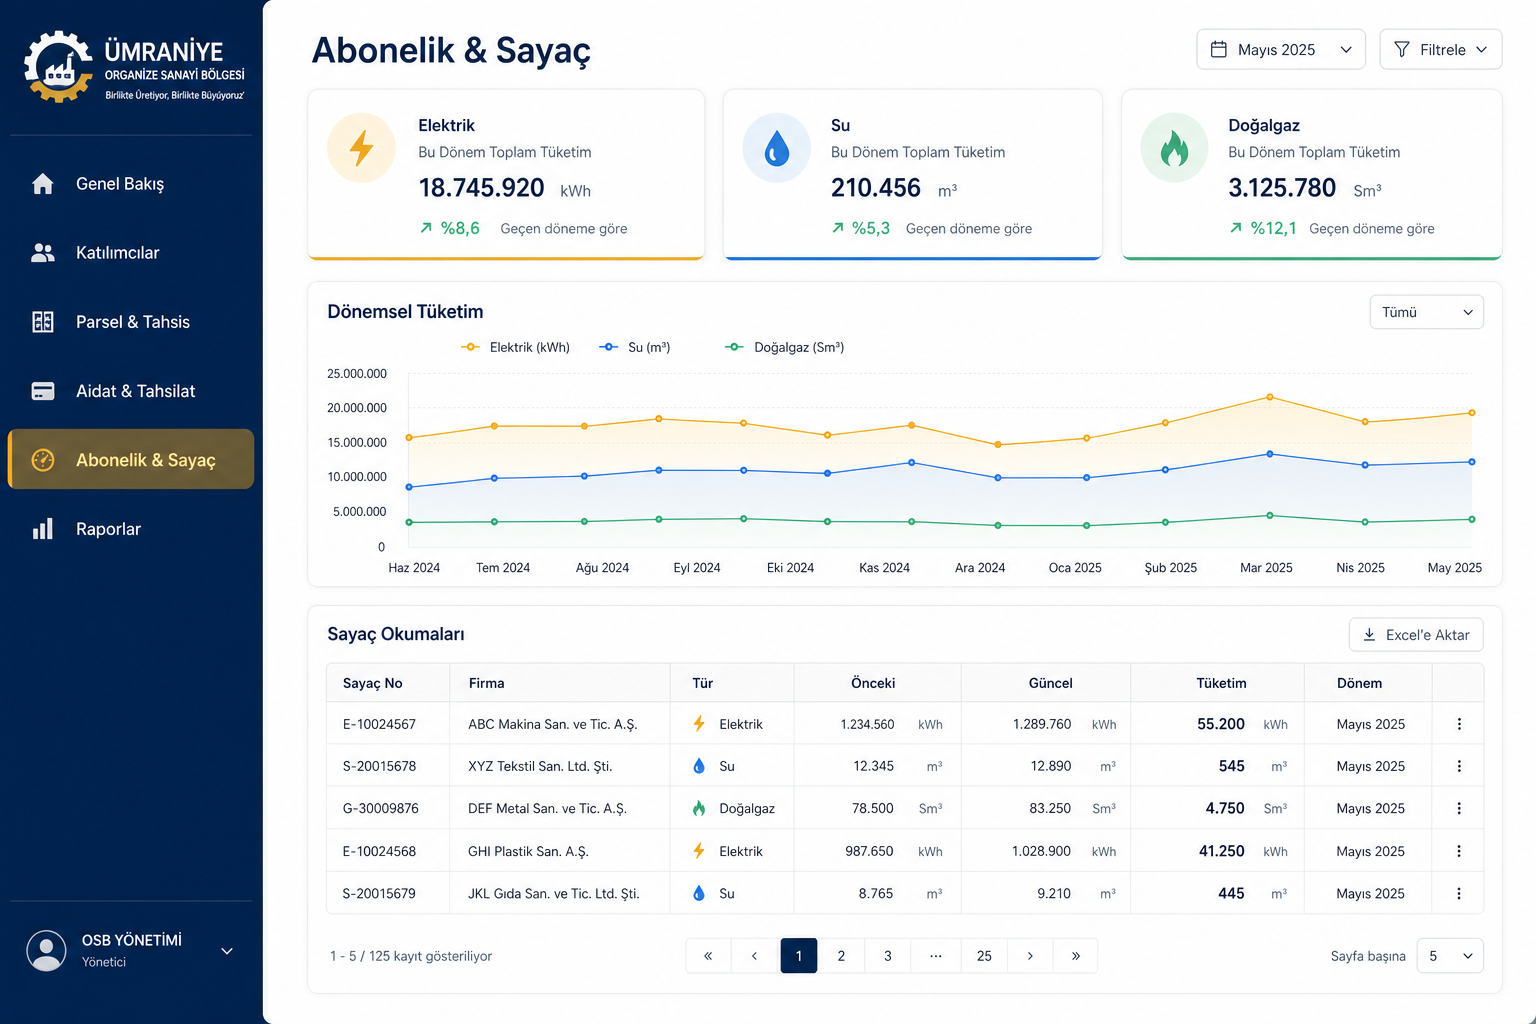Click the Doğalgaz flame card icon
Image resolution: width=1536 pixels, height=1024 pixels.
point(1174,148)
